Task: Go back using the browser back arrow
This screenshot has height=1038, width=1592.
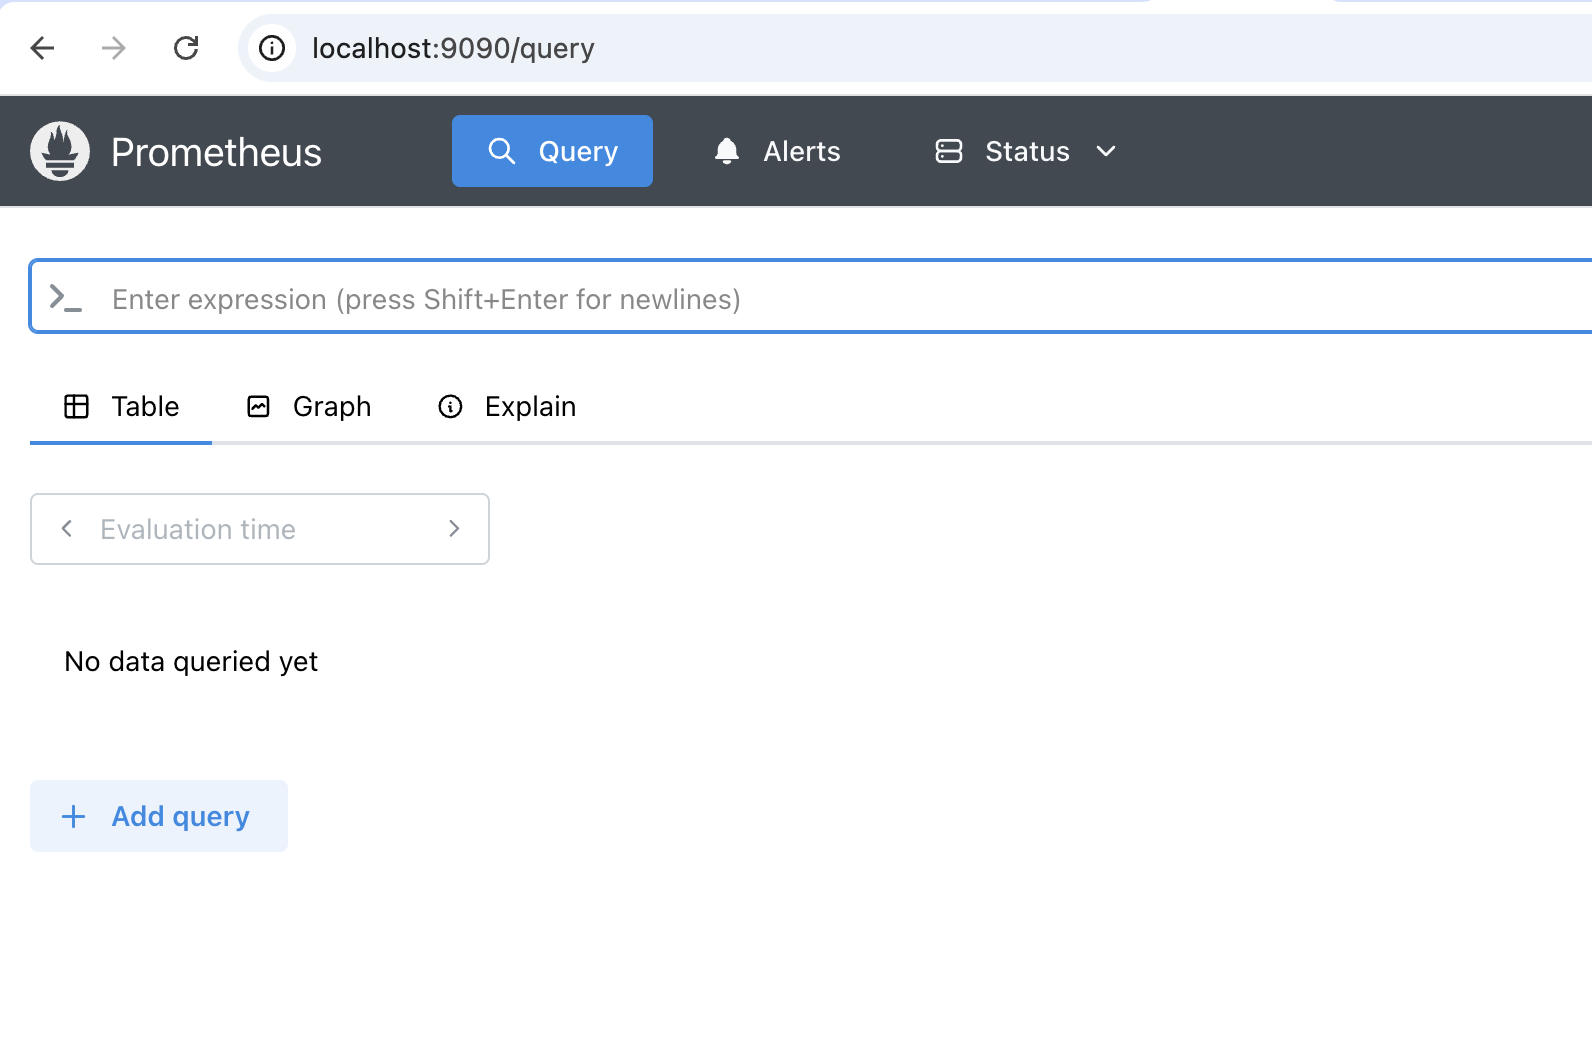Action: (42, 48)
